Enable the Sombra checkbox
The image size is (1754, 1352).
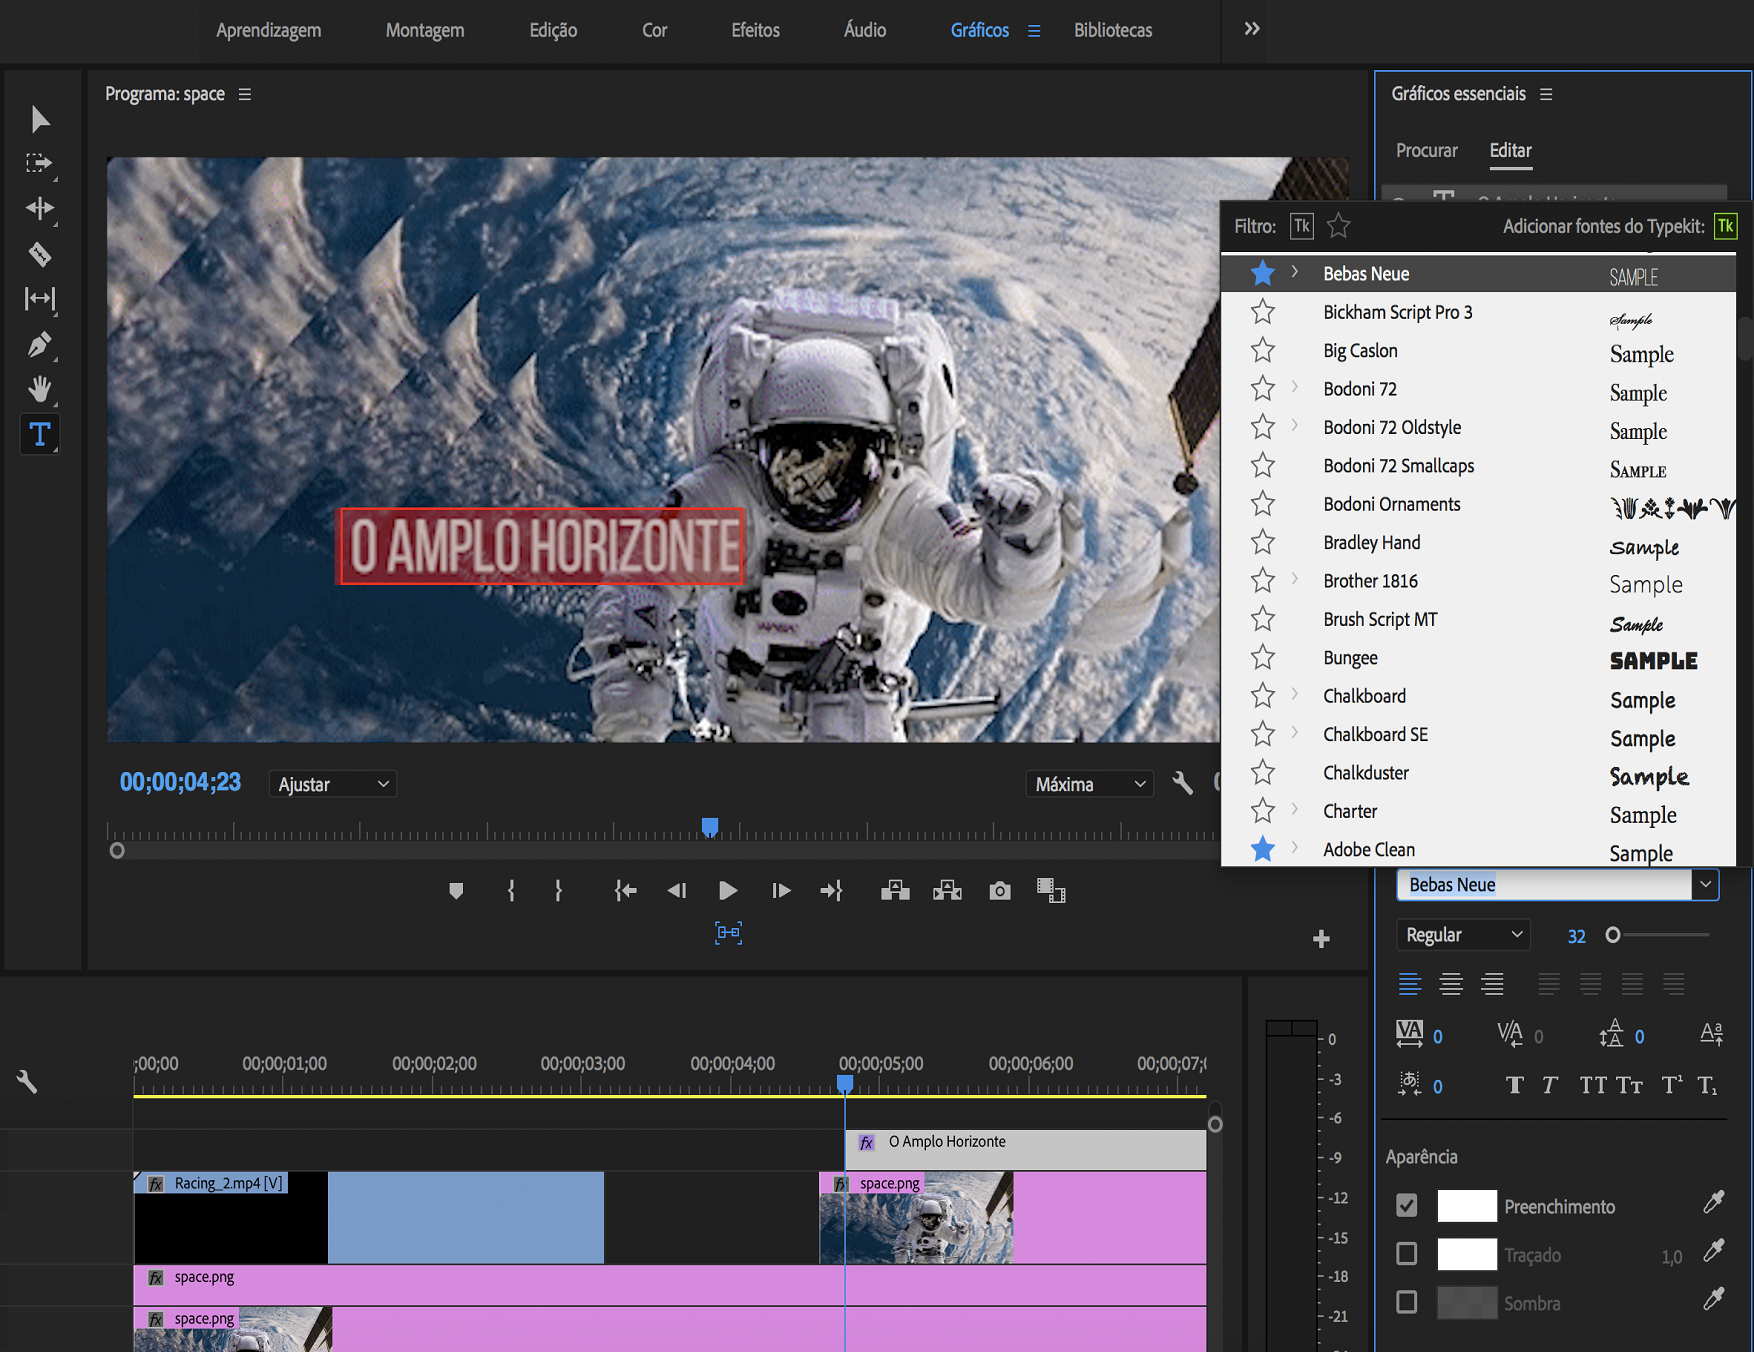(1407, 1302)
